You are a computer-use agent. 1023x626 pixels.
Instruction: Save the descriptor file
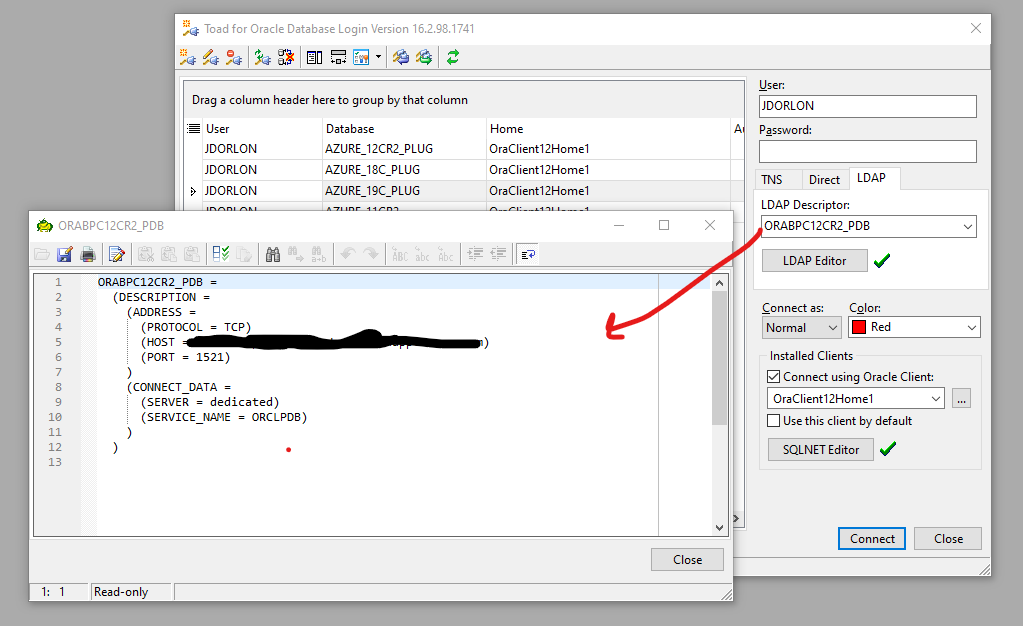click(x=64, y=253)
